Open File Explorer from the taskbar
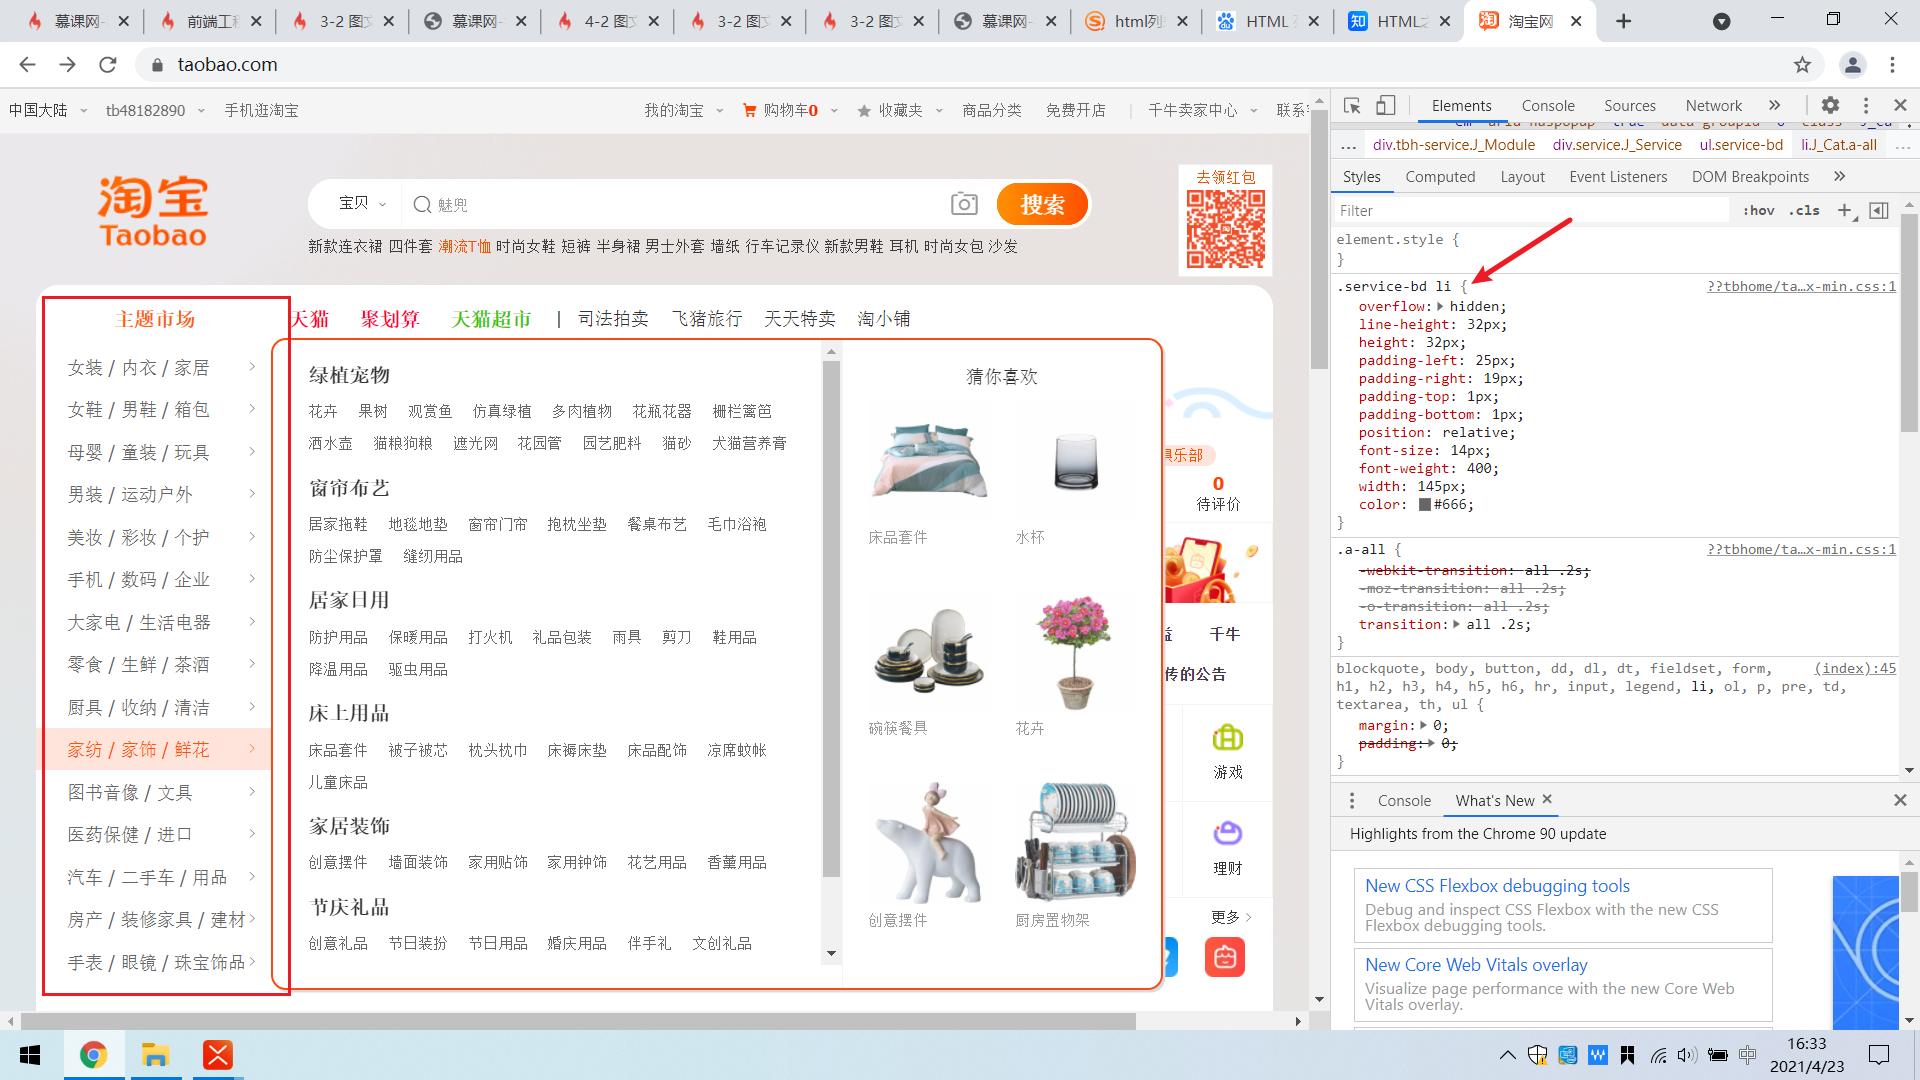The height and width of the screenshot is (1080, 1920). 155,1055
